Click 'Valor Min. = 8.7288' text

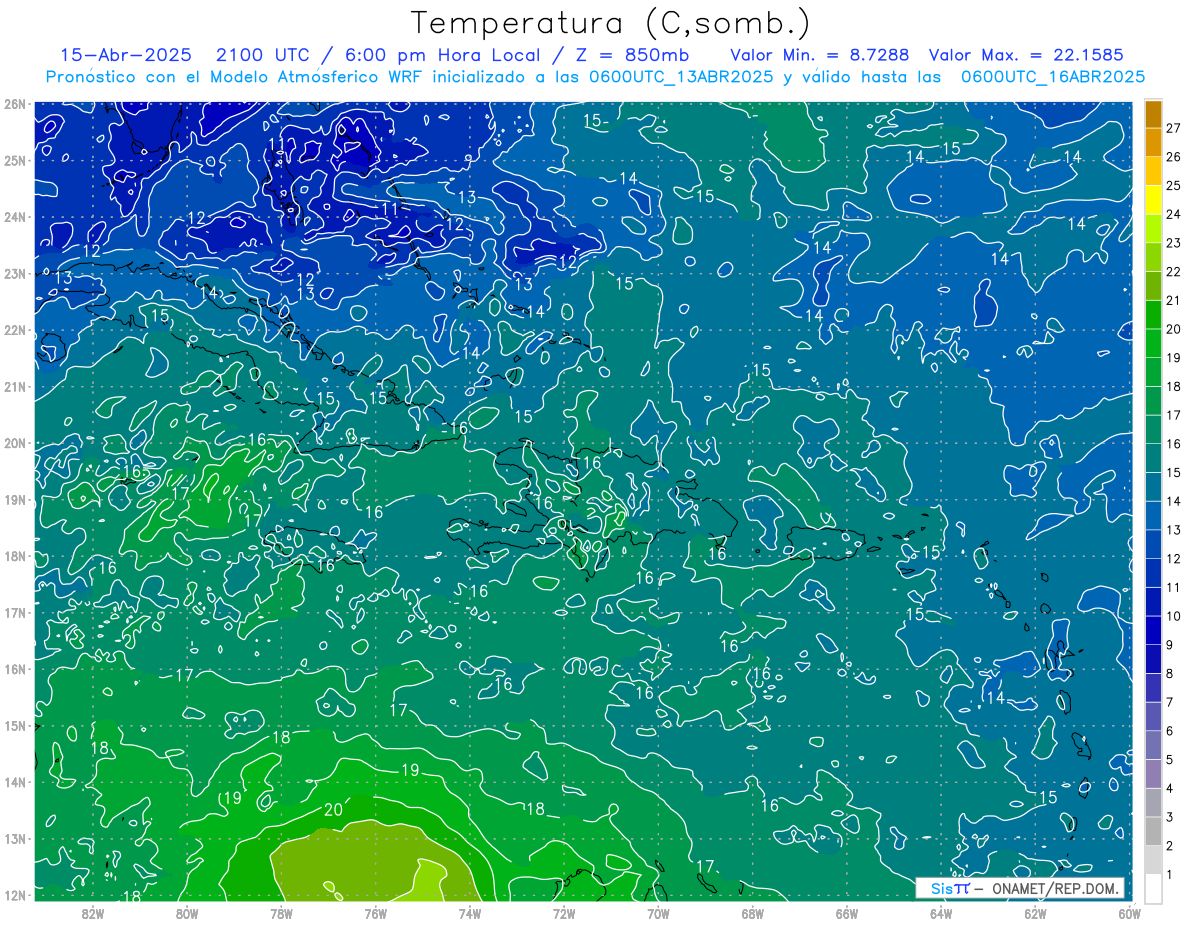pyautogui.click(x=820, y=55)
